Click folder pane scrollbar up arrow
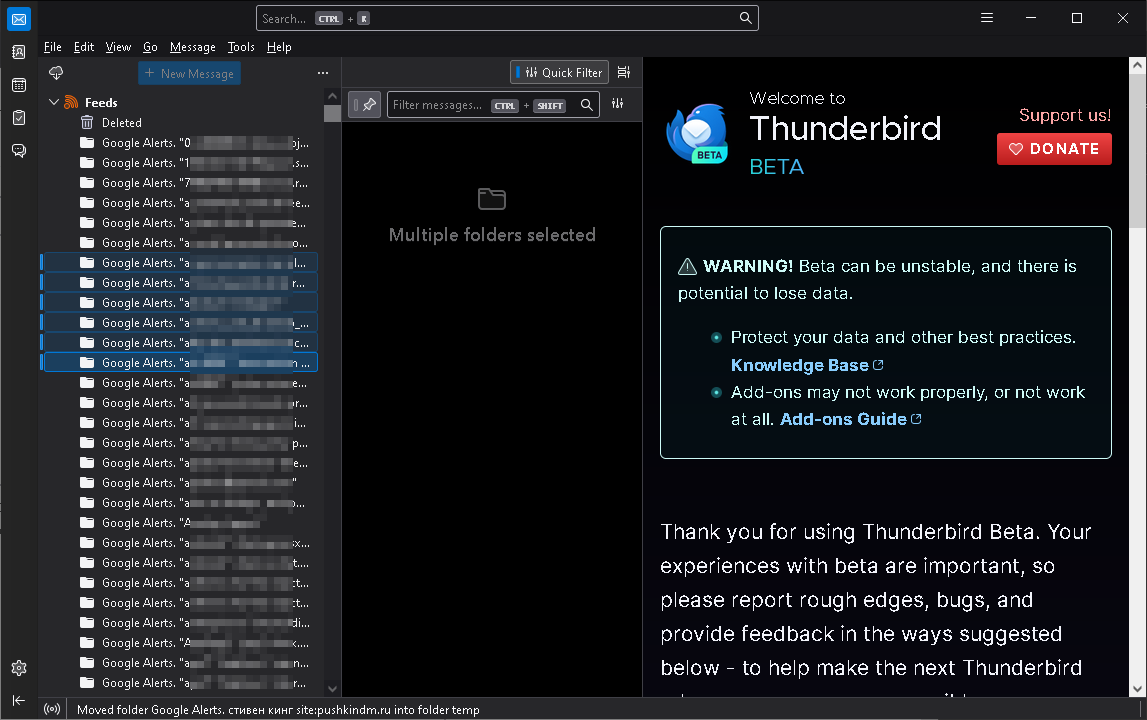The image size is (1147, 720). point(333,96)
